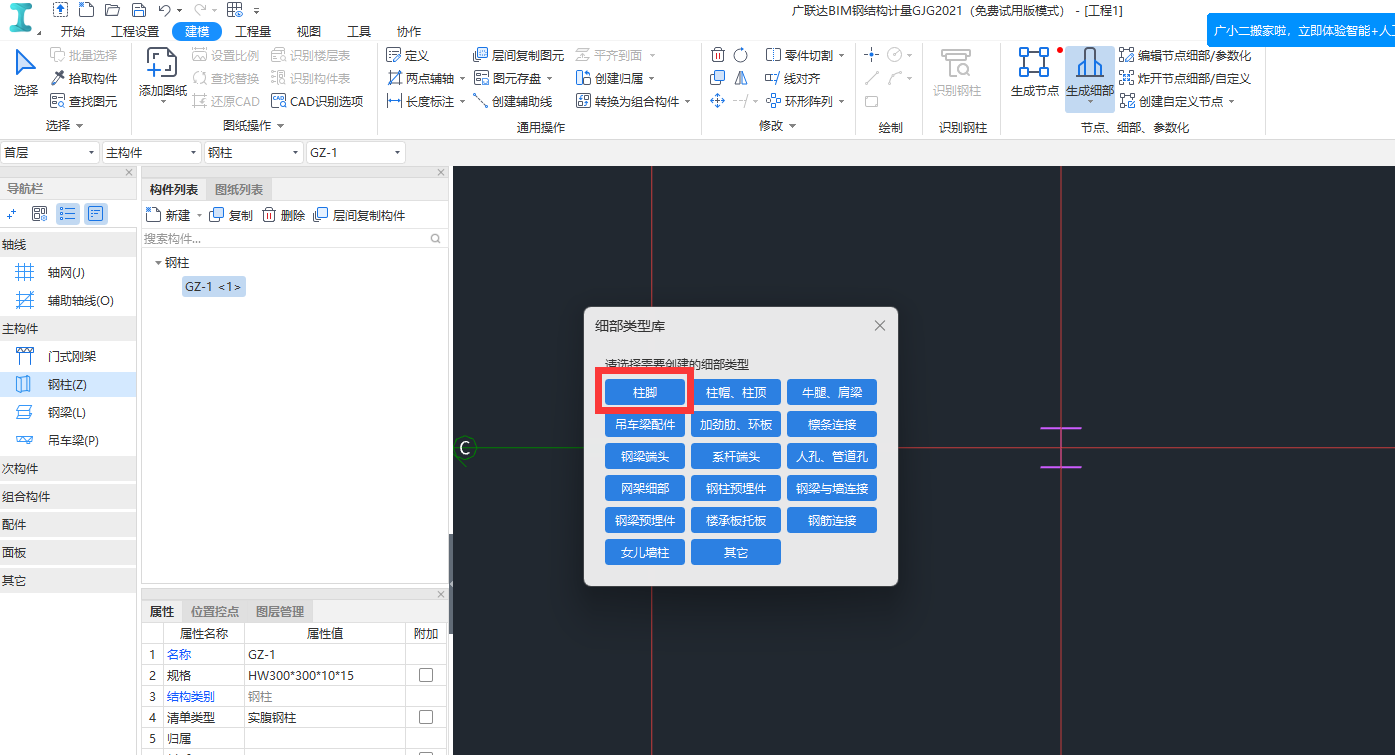Click 炸开节点细部/自定义

click(x=1185, y=78)
